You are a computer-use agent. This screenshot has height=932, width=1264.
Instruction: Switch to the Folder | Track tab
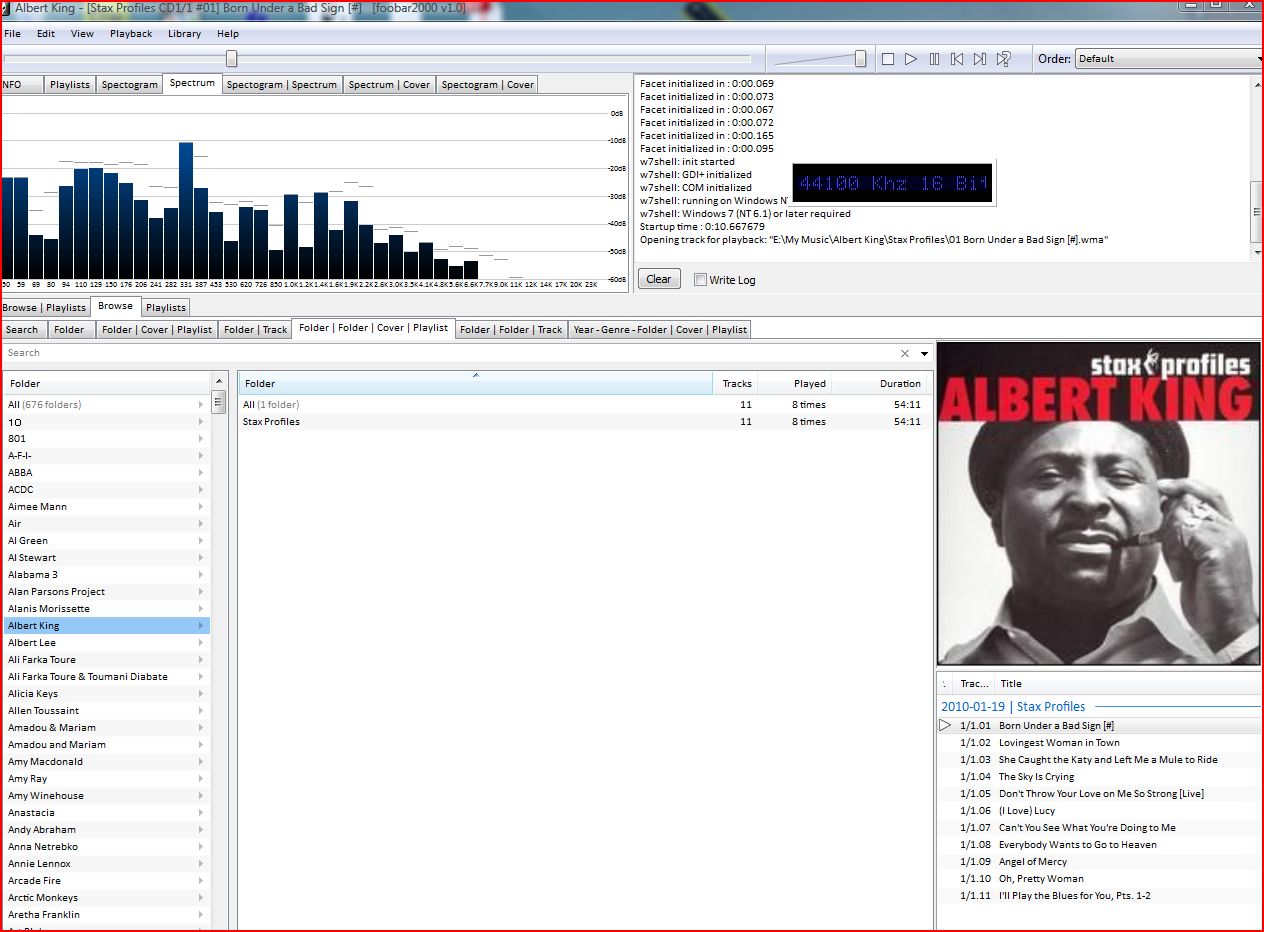click(x=255, y=330)
